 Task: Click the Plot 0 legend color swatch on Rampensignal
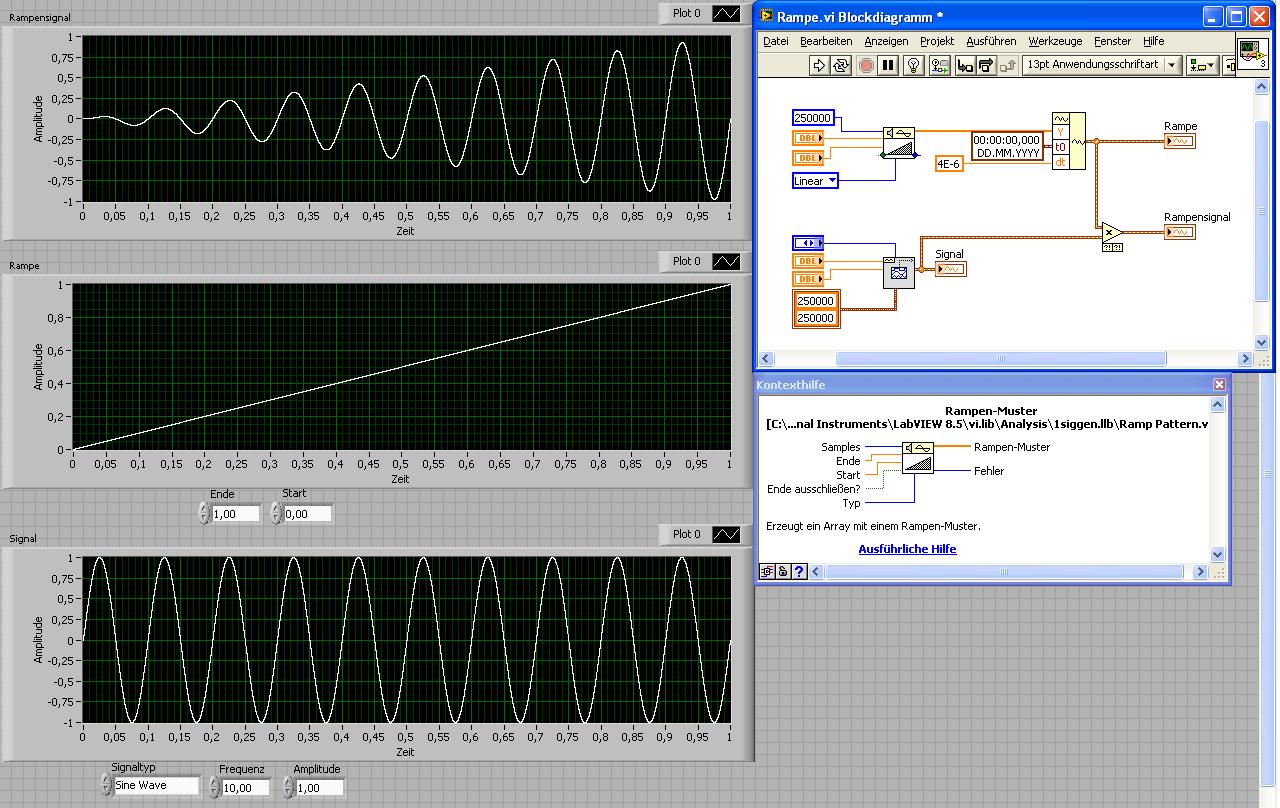point(726,13)
